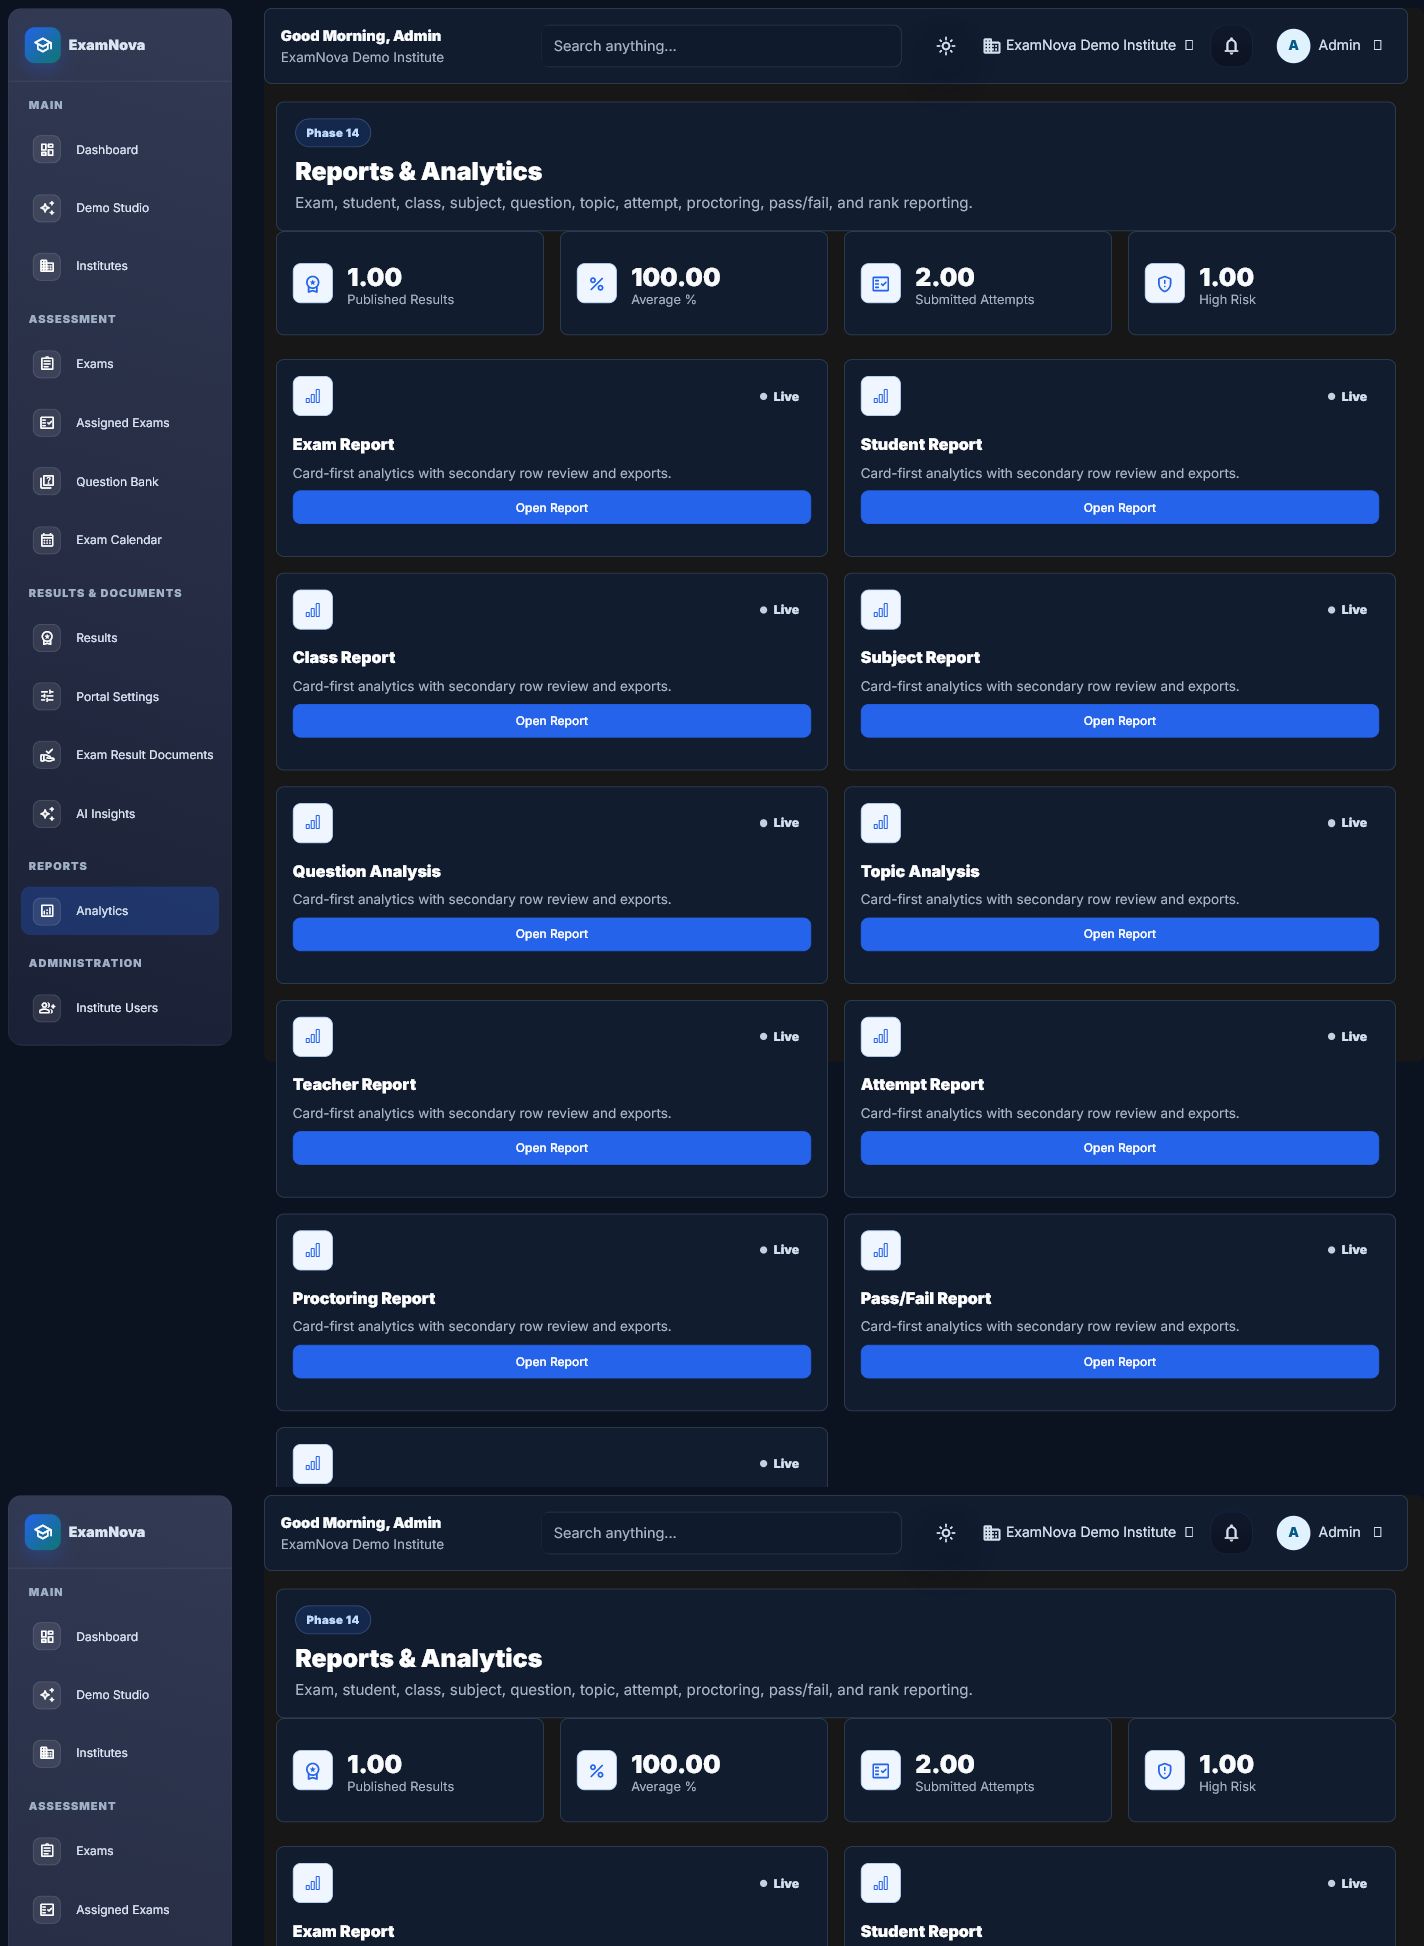The width and height of the screenshot is (1424, 1946).
Task: Click the Pass/Fail Report card chart icon
Action: coord(881,1250)
